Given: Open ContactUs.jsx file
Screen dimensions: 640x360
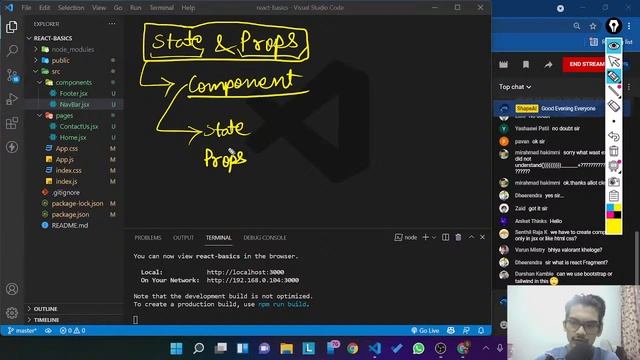Looking at the screenshot, I should (79, 127).
